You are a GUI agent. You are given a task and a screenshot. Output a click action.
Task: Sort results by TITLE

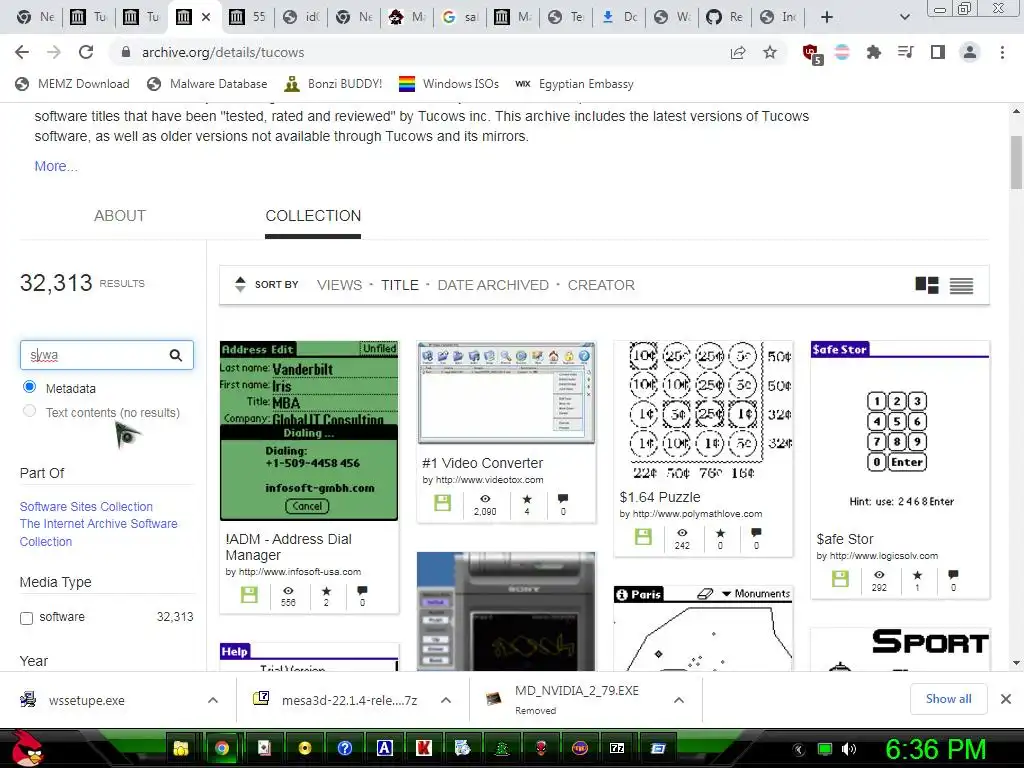click(400, 285)
